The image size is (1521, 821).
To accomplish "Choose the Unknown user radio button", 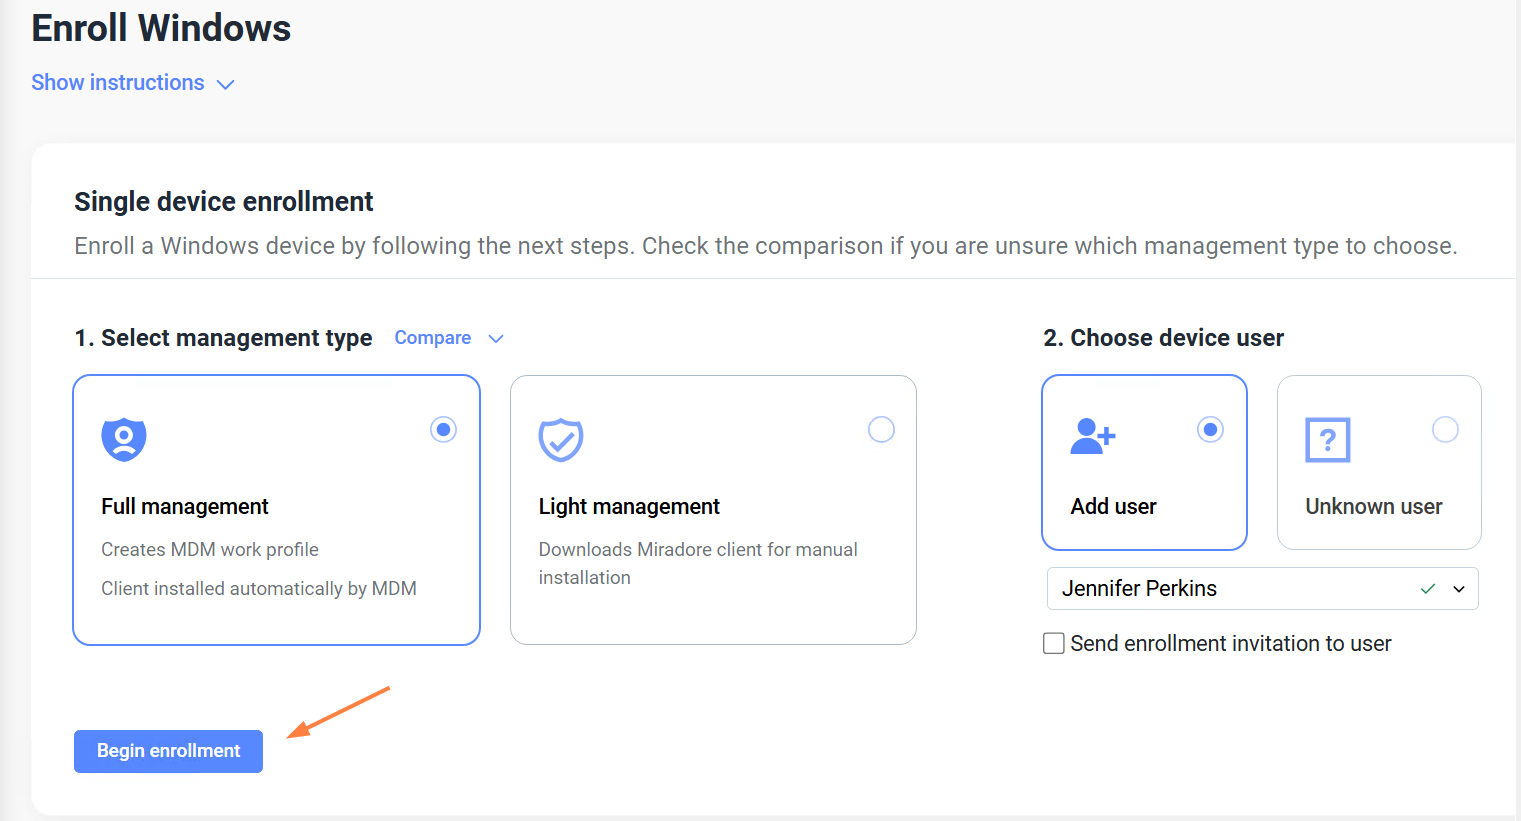I will [1445, 430].
